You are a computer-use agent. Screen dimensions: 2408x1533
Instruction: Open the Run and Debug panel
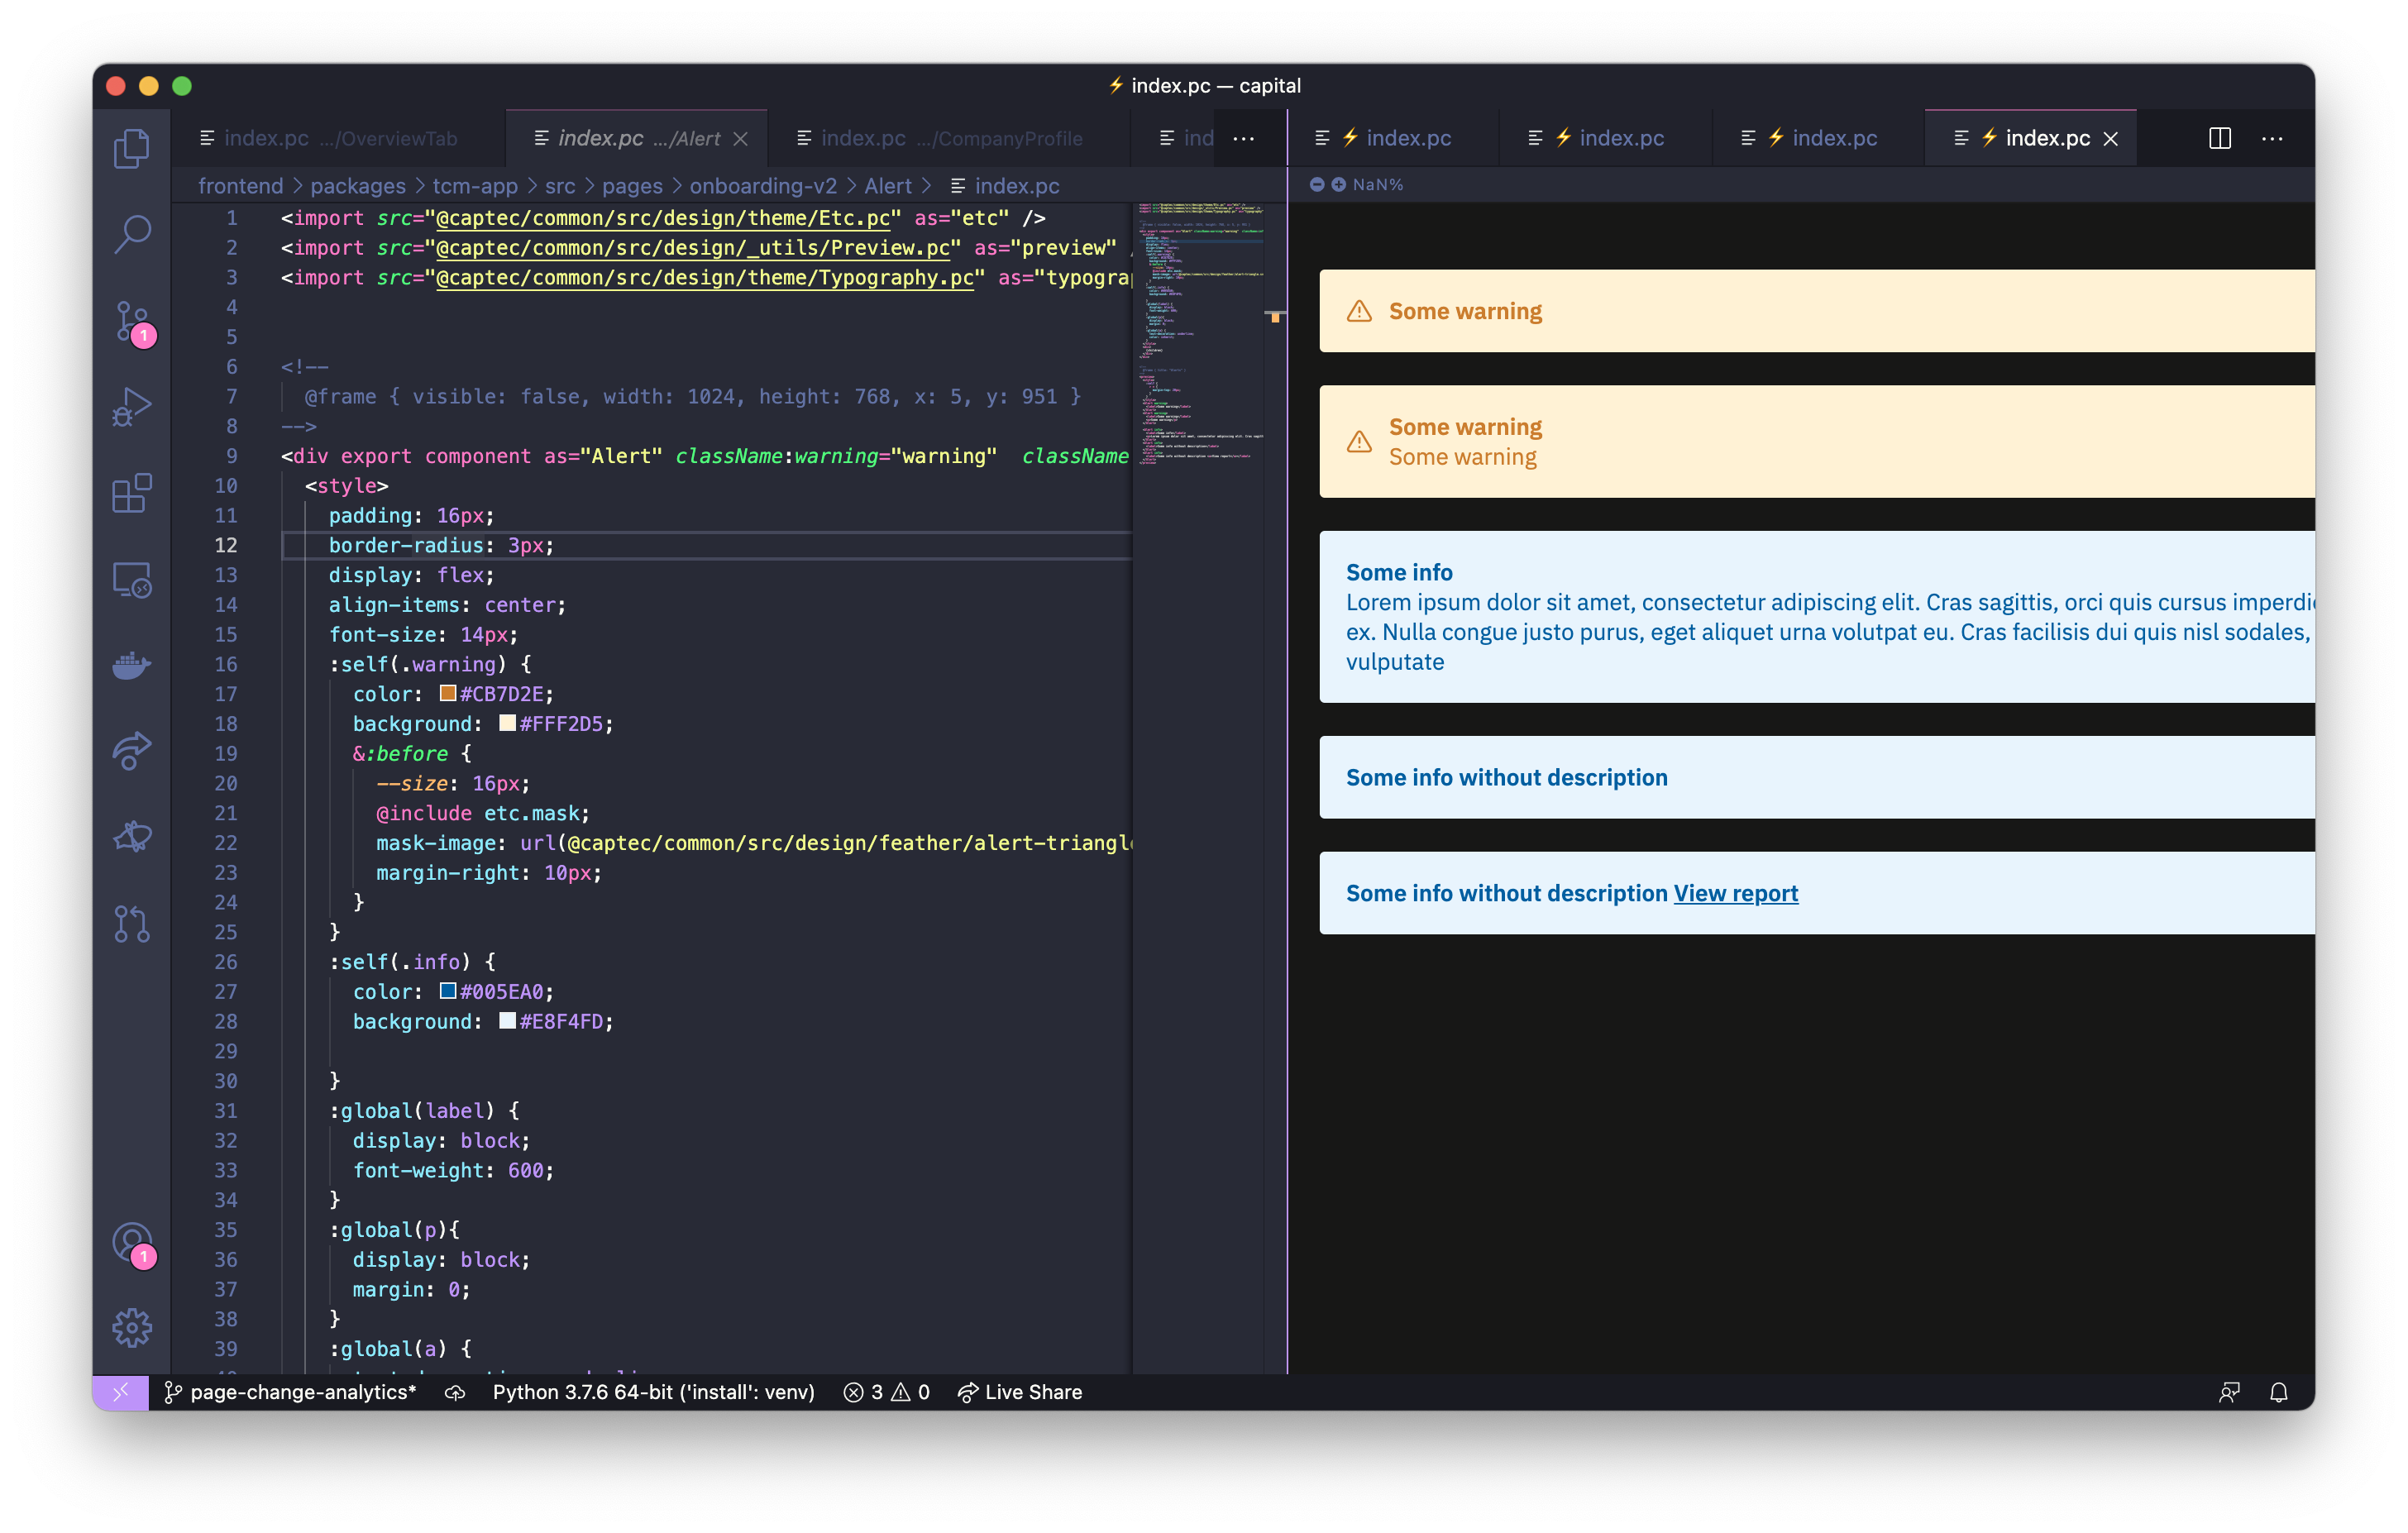click(x=131, y=406)
